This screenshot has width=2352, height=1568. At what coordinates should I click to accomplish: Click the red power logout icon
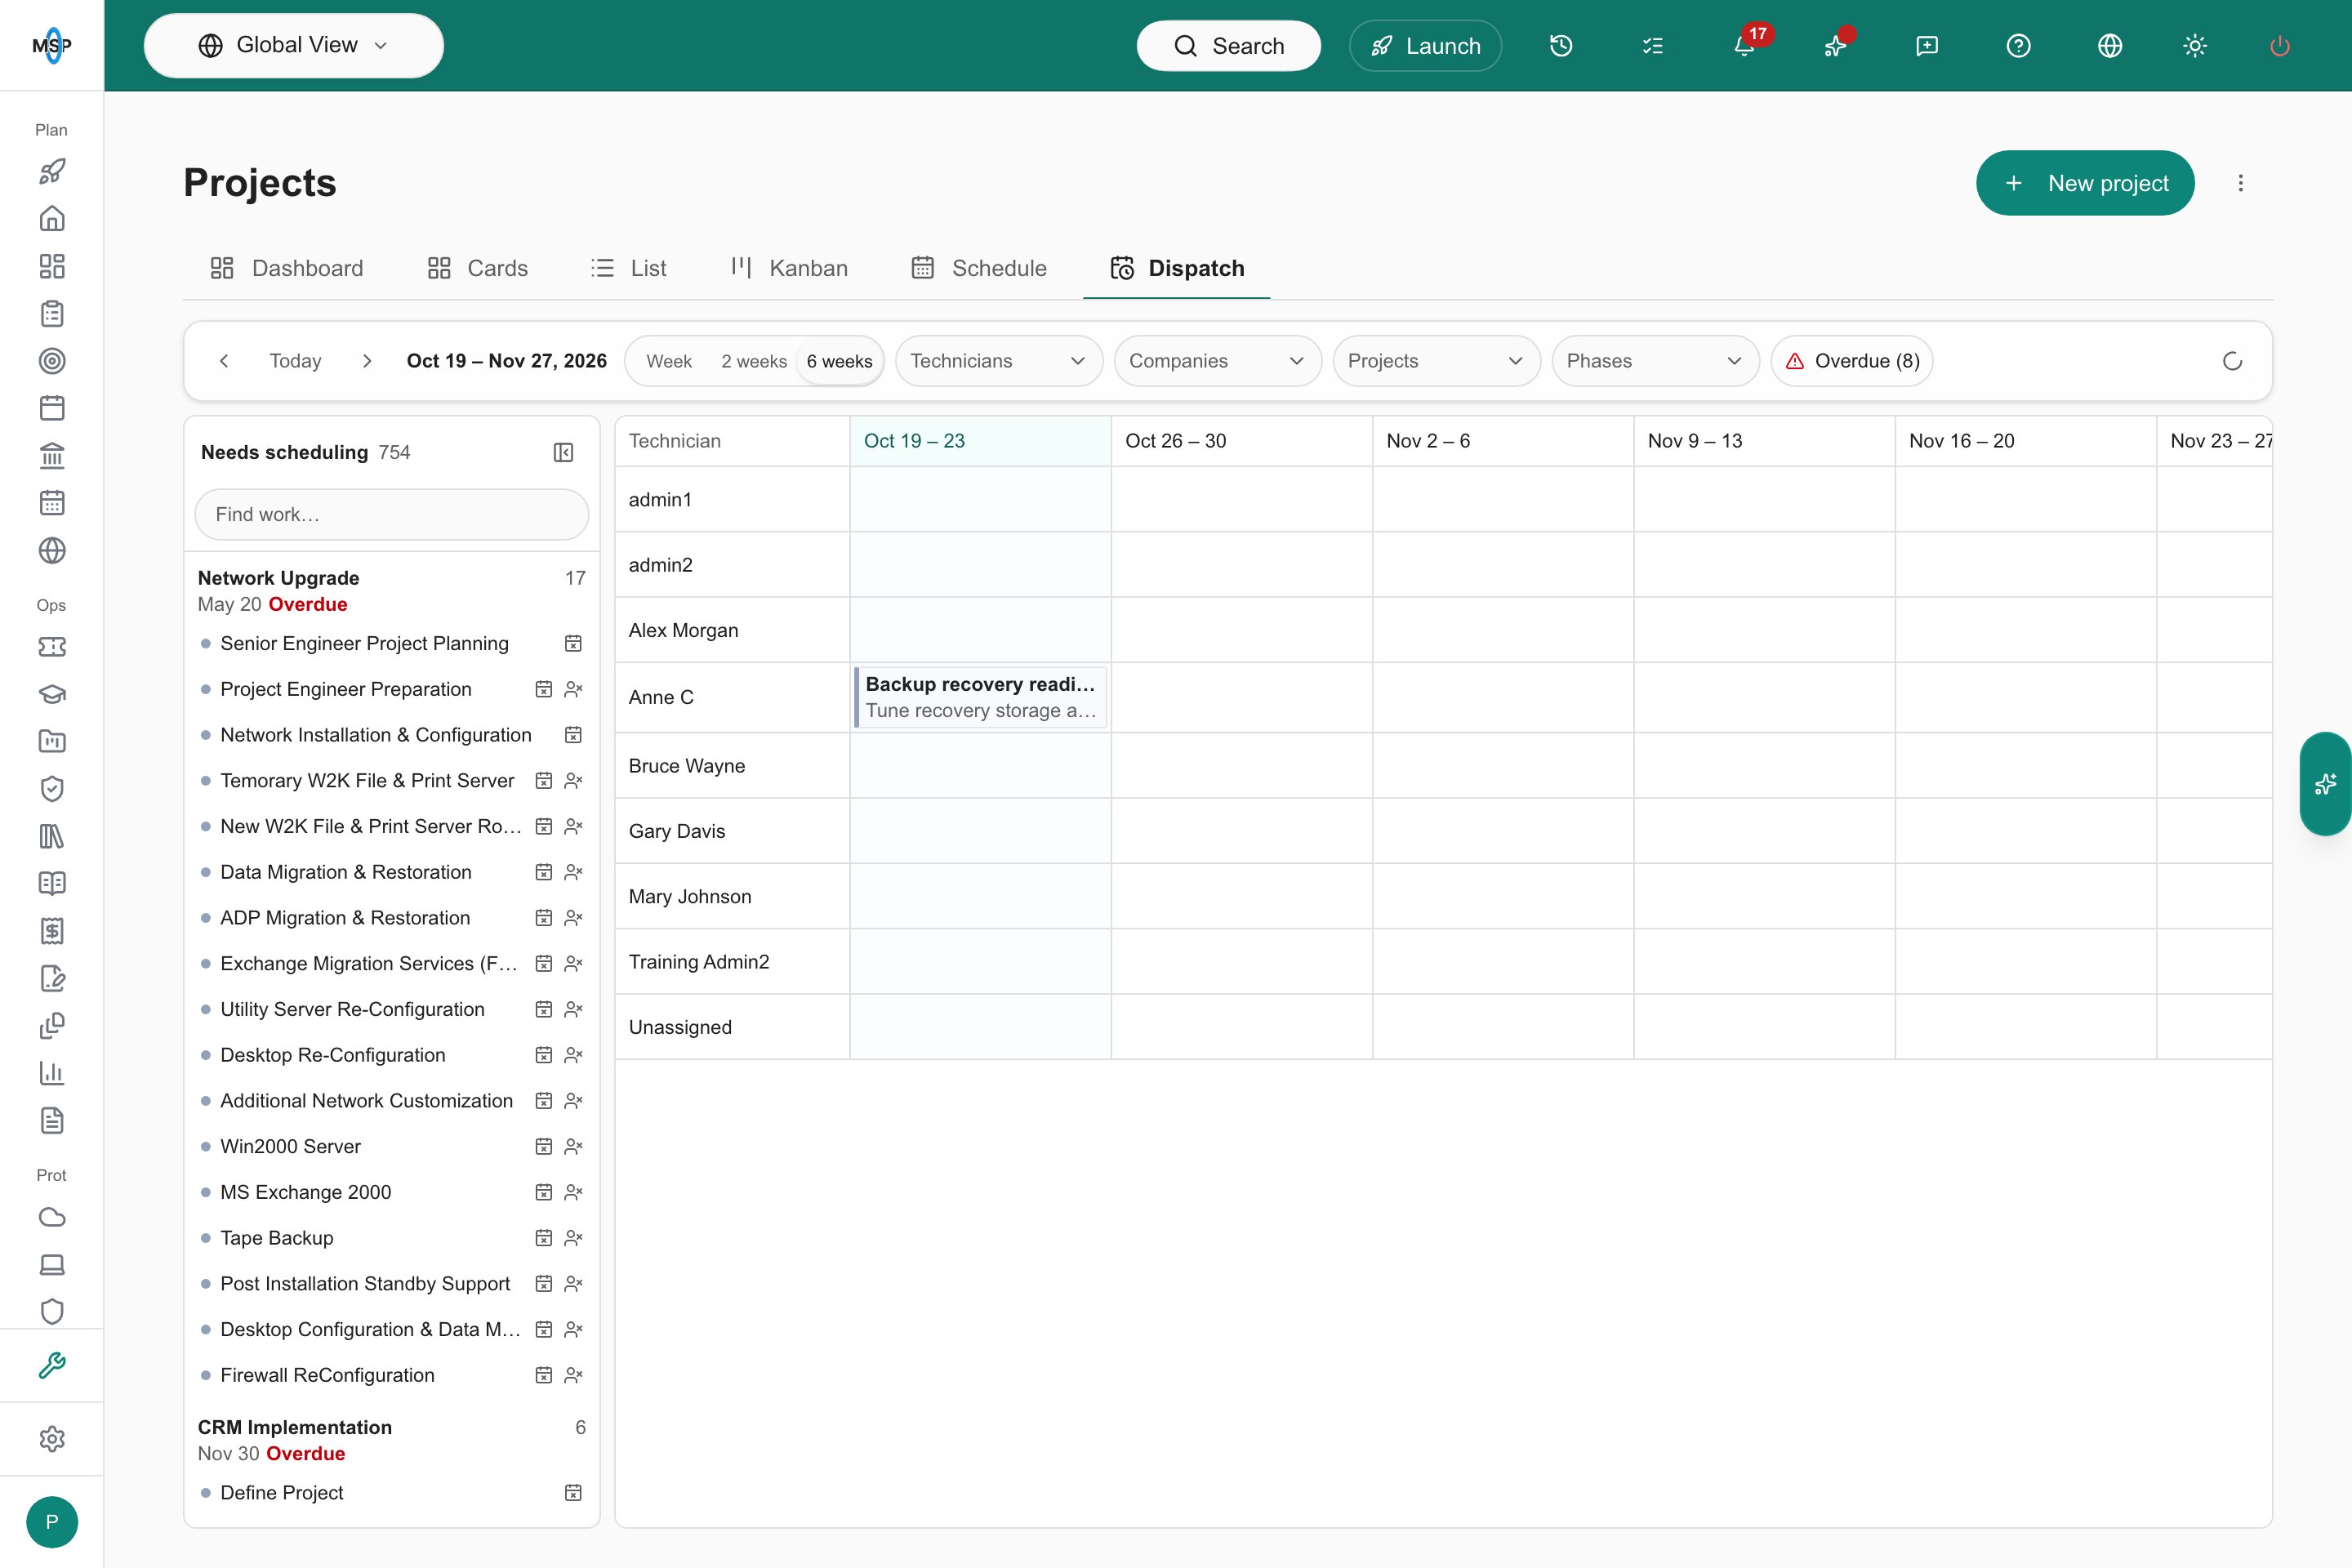coord(2280,46)
